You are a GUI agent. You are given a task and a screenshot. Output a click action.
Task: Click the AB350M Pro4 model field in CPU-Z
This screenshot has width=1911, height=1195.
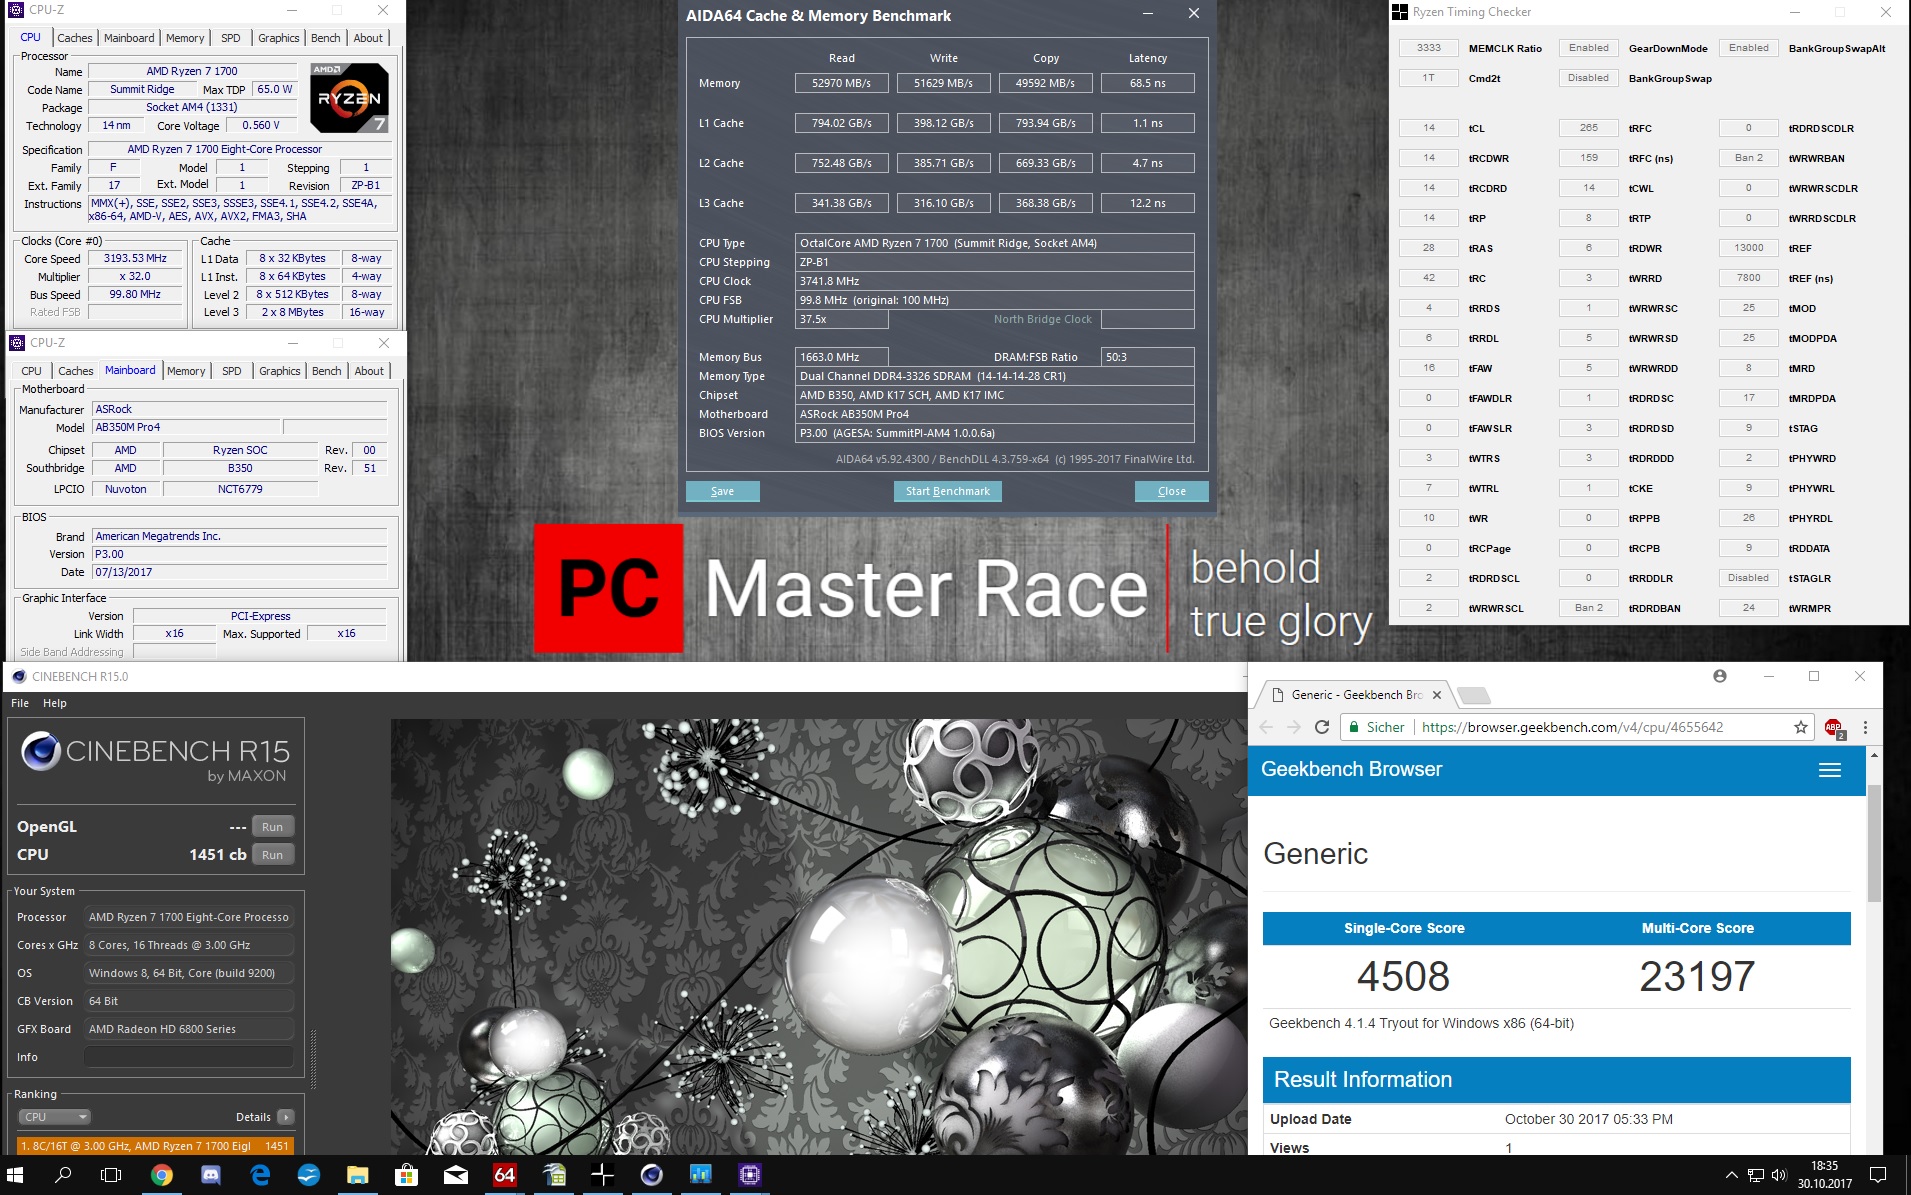(187, 427)
